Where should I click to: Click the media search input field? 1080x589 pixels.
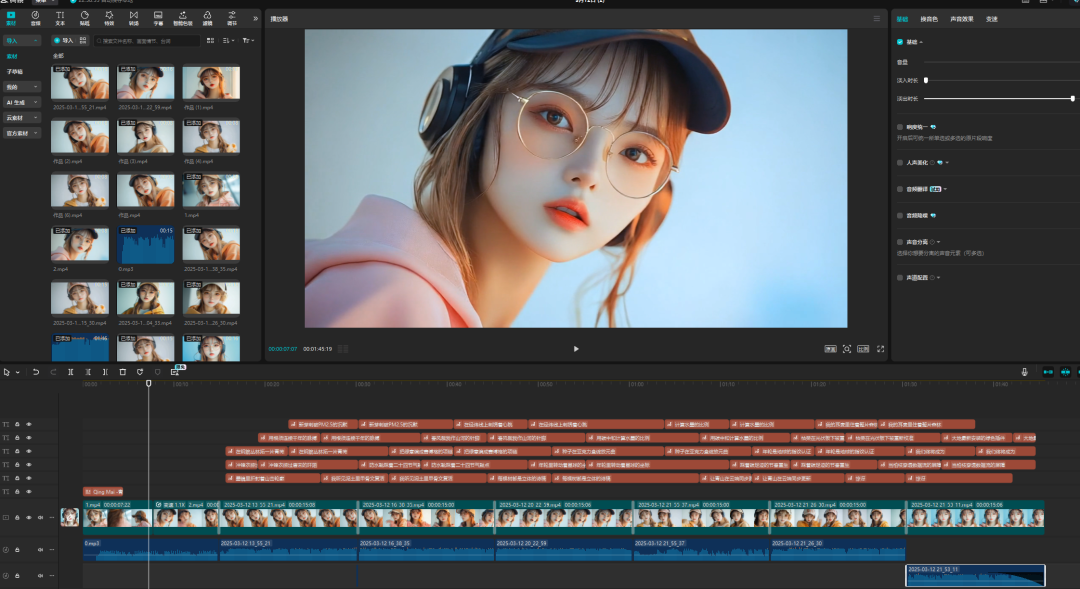pos(147,41)
